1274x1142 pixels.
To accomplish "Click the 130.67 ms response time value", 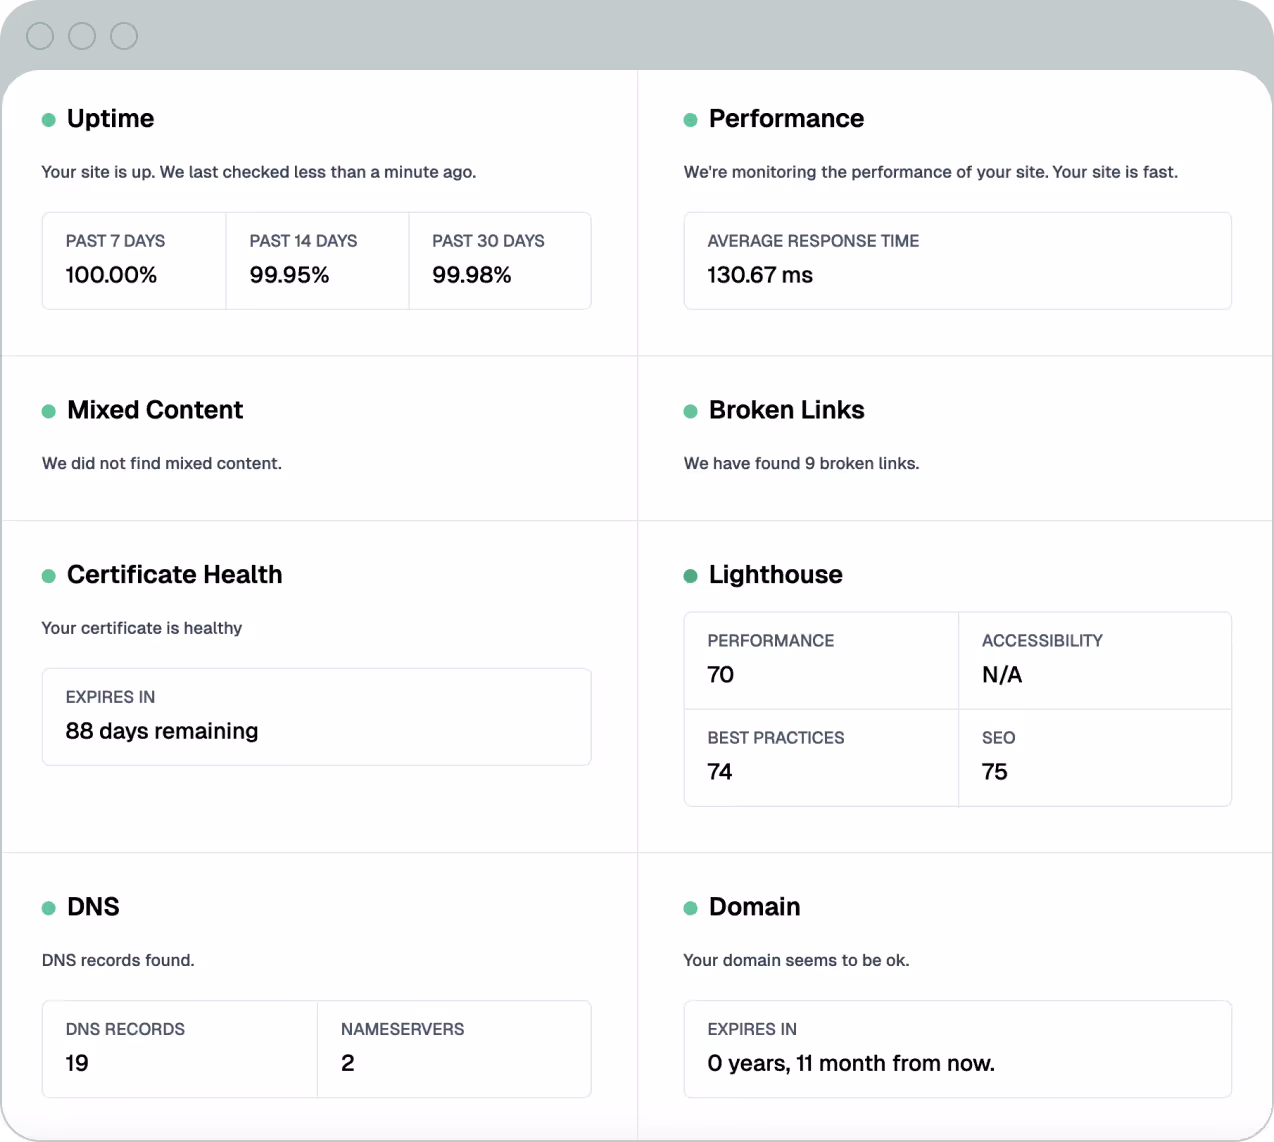I will click(760, 275).
